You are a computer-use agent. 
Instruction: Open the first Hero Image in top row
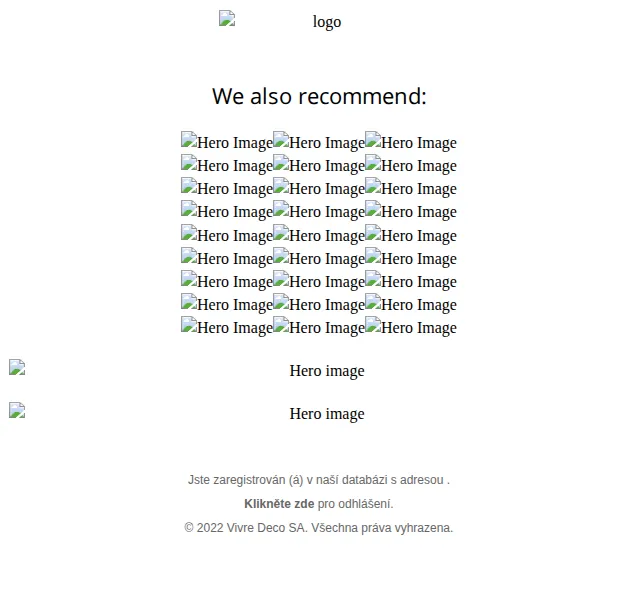click(227, 142)
